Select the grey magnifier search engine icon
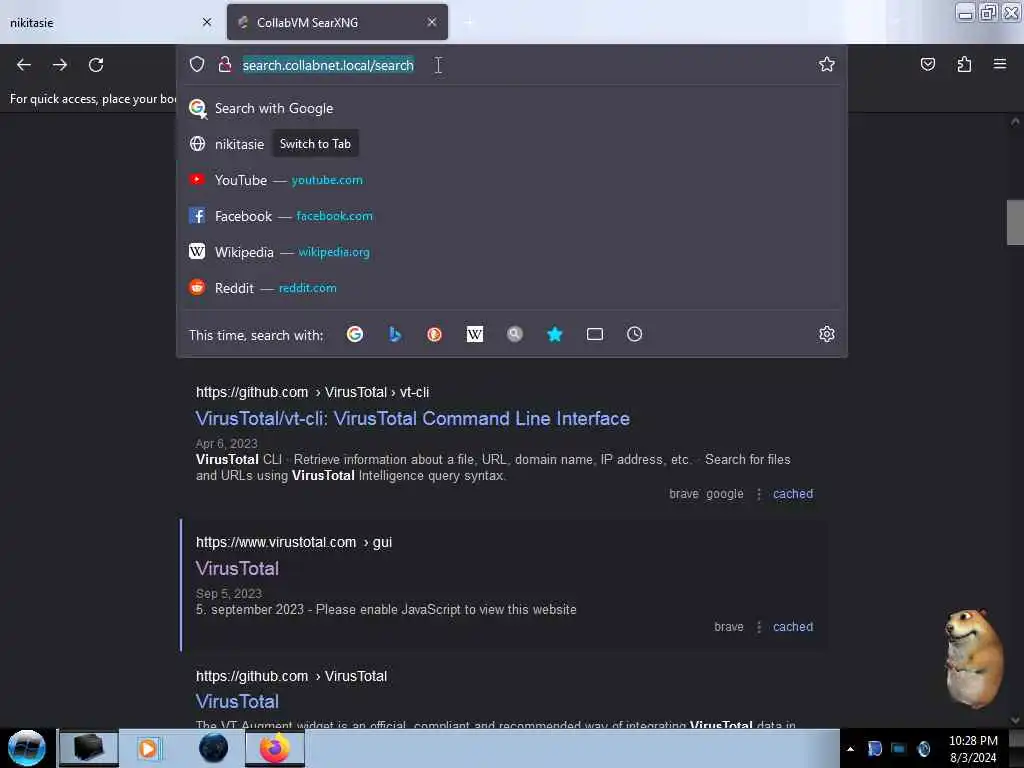The width and height of the screenshot is (1024, 768). (515, 334)
